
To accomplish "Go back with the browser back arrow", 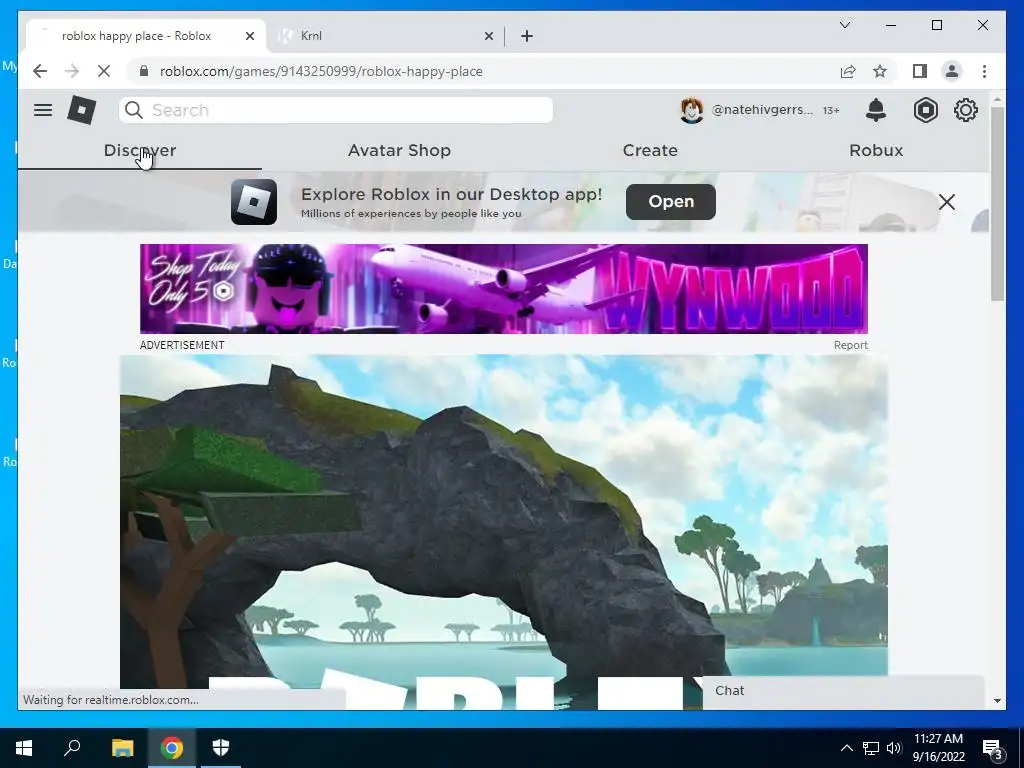I will [x=40, y=71].
